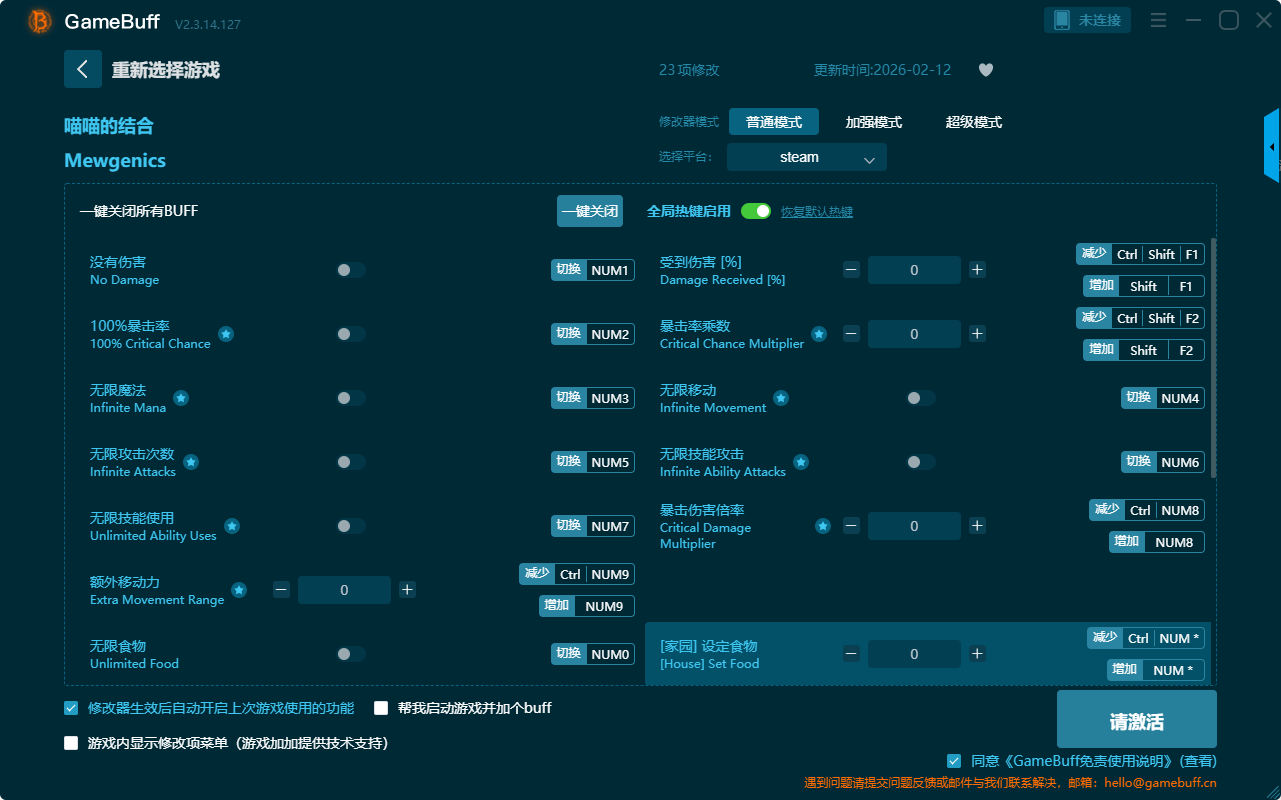Screen dimensions: 1281x800
Task: Click star icon next to Infinite Mana
Action: pyautogui.click(x=181, y=398)
